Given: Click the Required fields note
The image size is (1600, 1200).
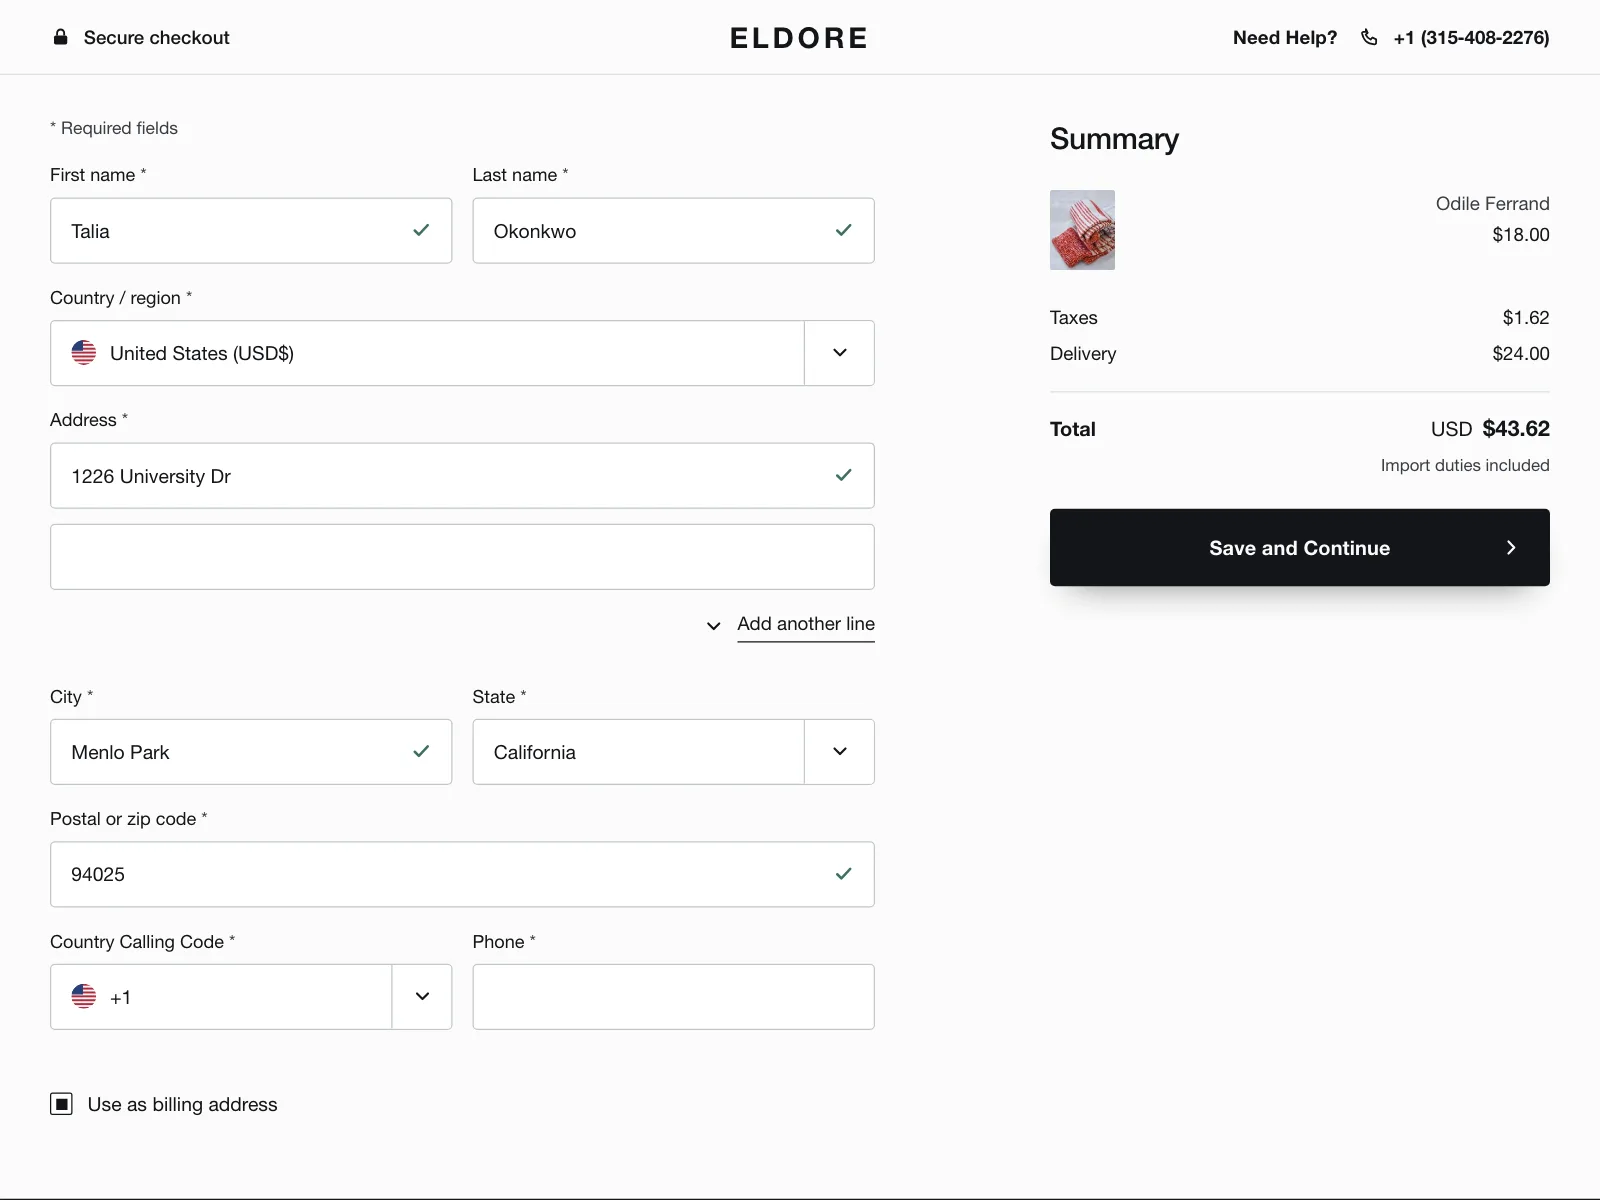Looking at the screenshot, I should (x=114, y=128).
